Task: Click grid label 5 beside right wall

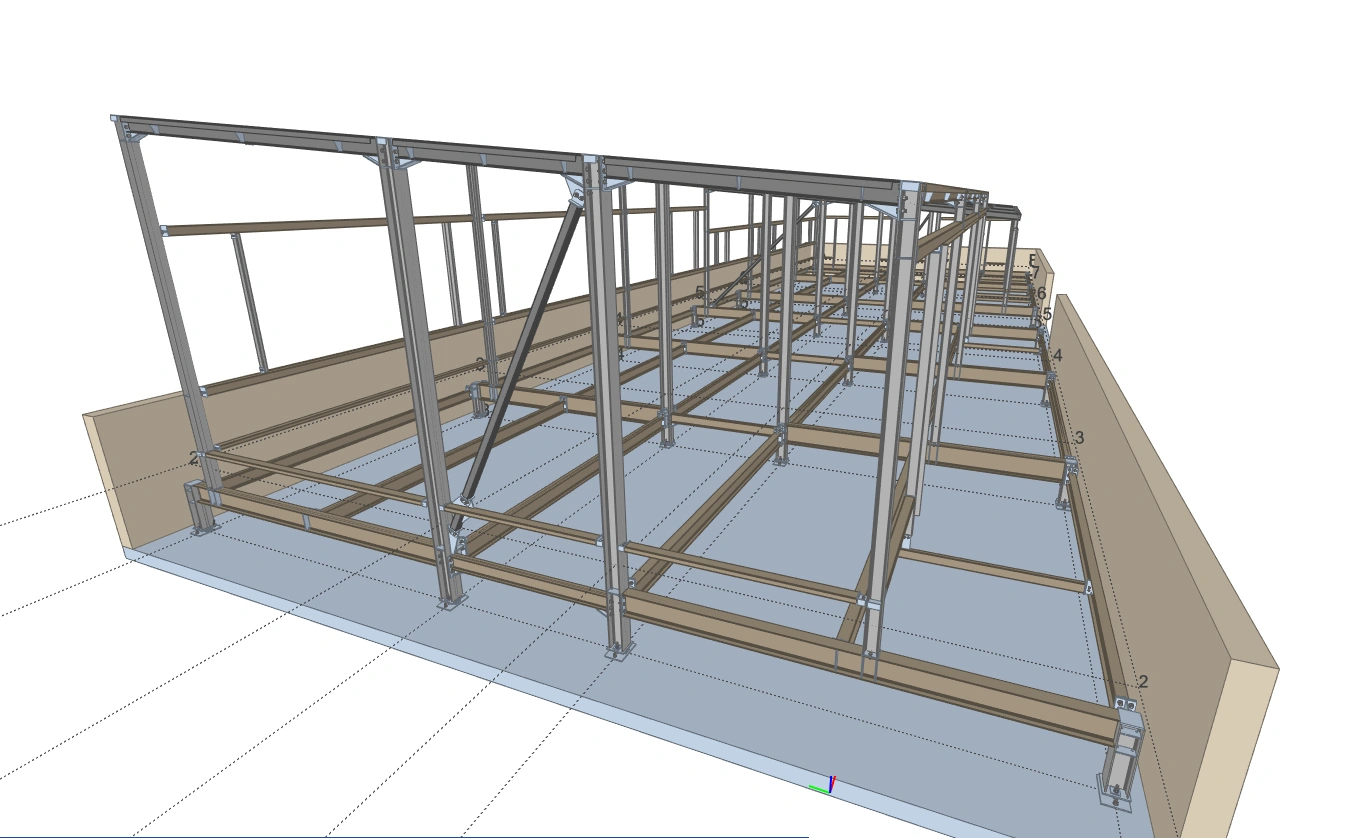Action: 1047,314
